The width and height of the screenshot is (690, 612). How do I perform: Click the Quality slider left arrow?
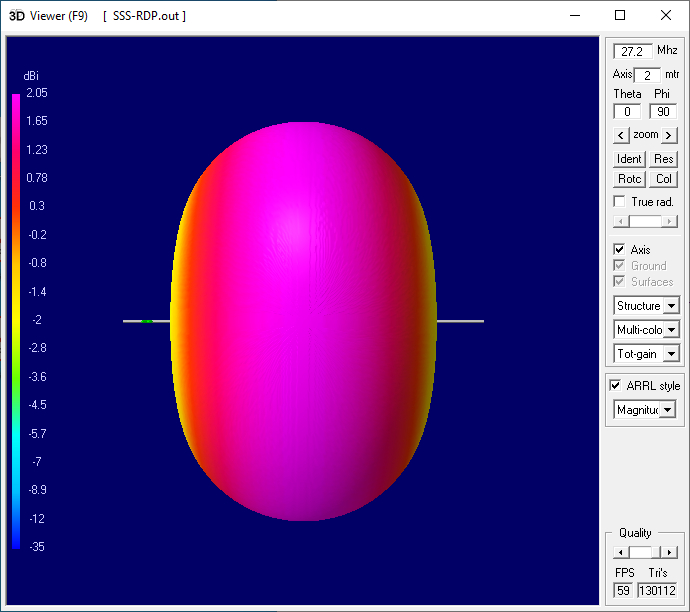(x=621, y=553)
